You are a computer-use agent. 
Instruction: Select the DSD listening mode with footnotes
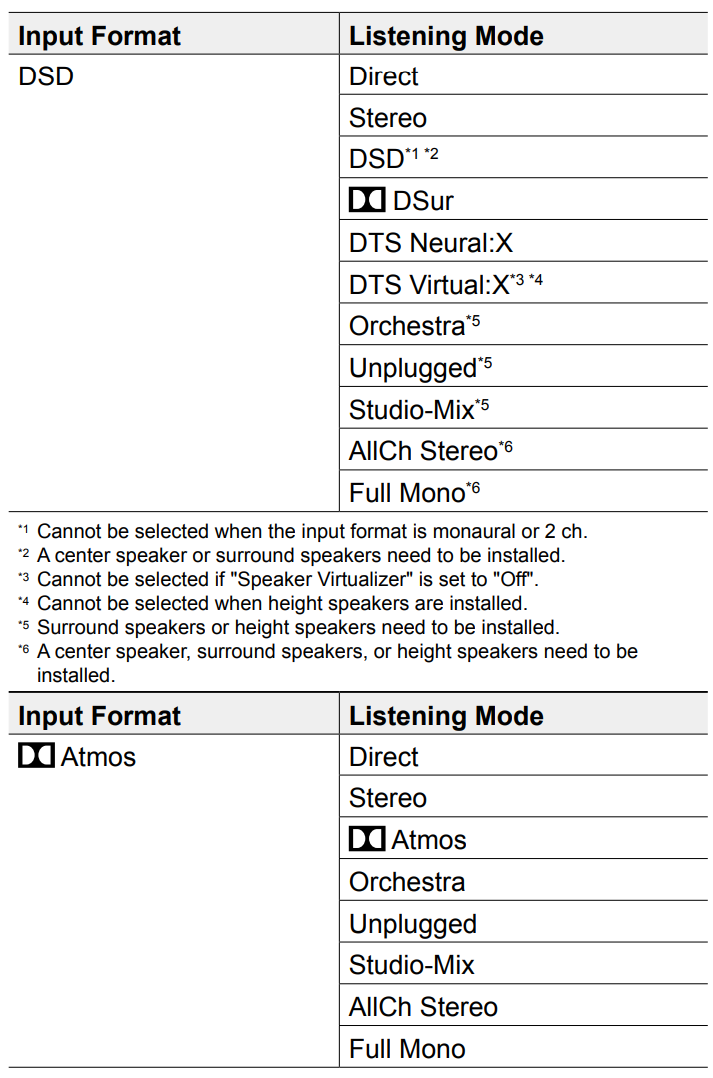point(393,158)
